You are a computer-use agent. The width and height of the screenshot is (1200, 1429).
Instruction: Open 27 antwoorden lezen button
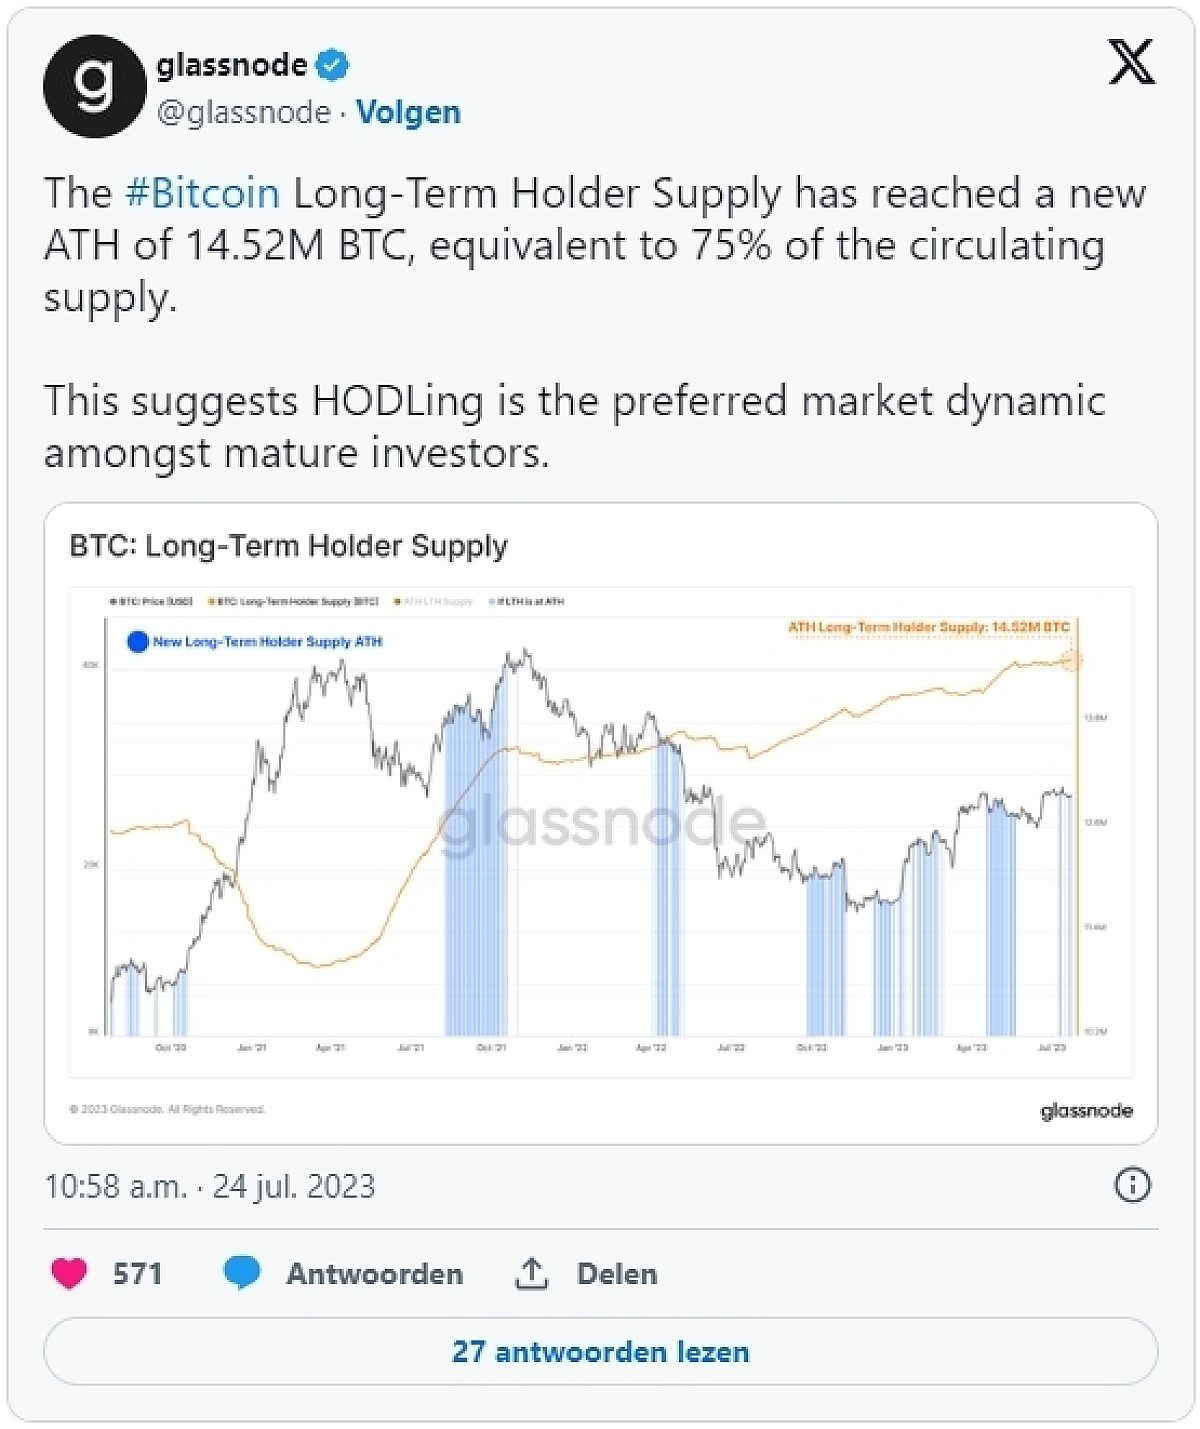tap(601, 1352)
